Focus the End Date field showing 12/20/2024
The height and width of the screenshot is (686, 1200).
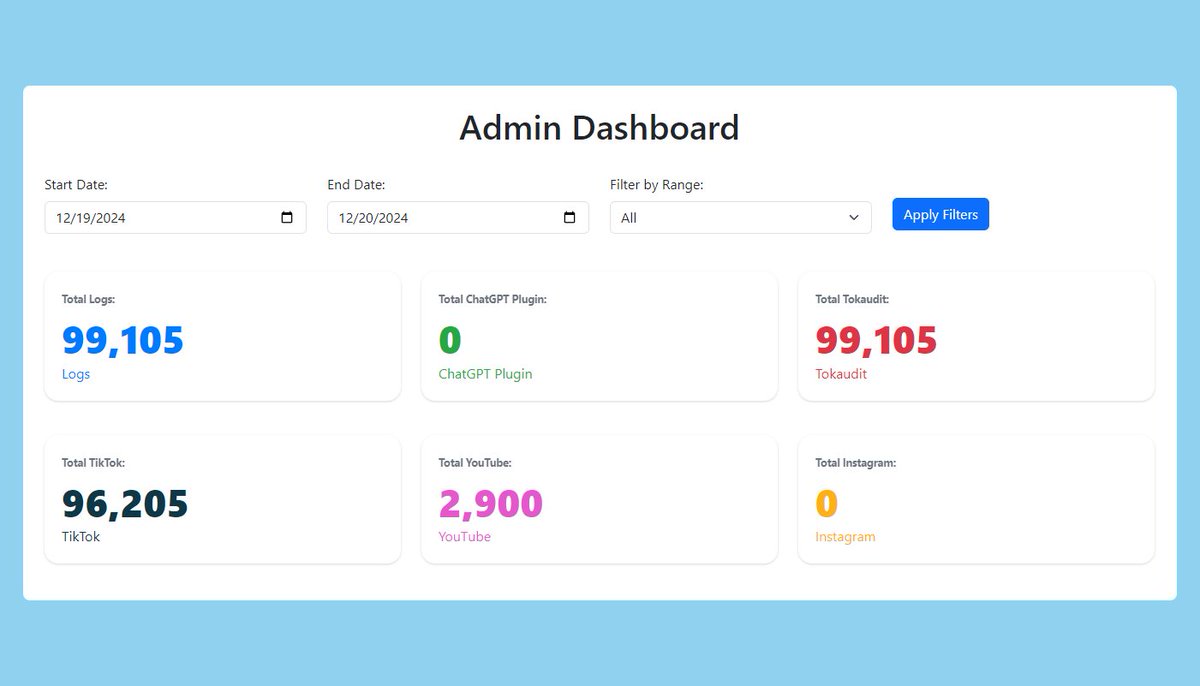458,217
